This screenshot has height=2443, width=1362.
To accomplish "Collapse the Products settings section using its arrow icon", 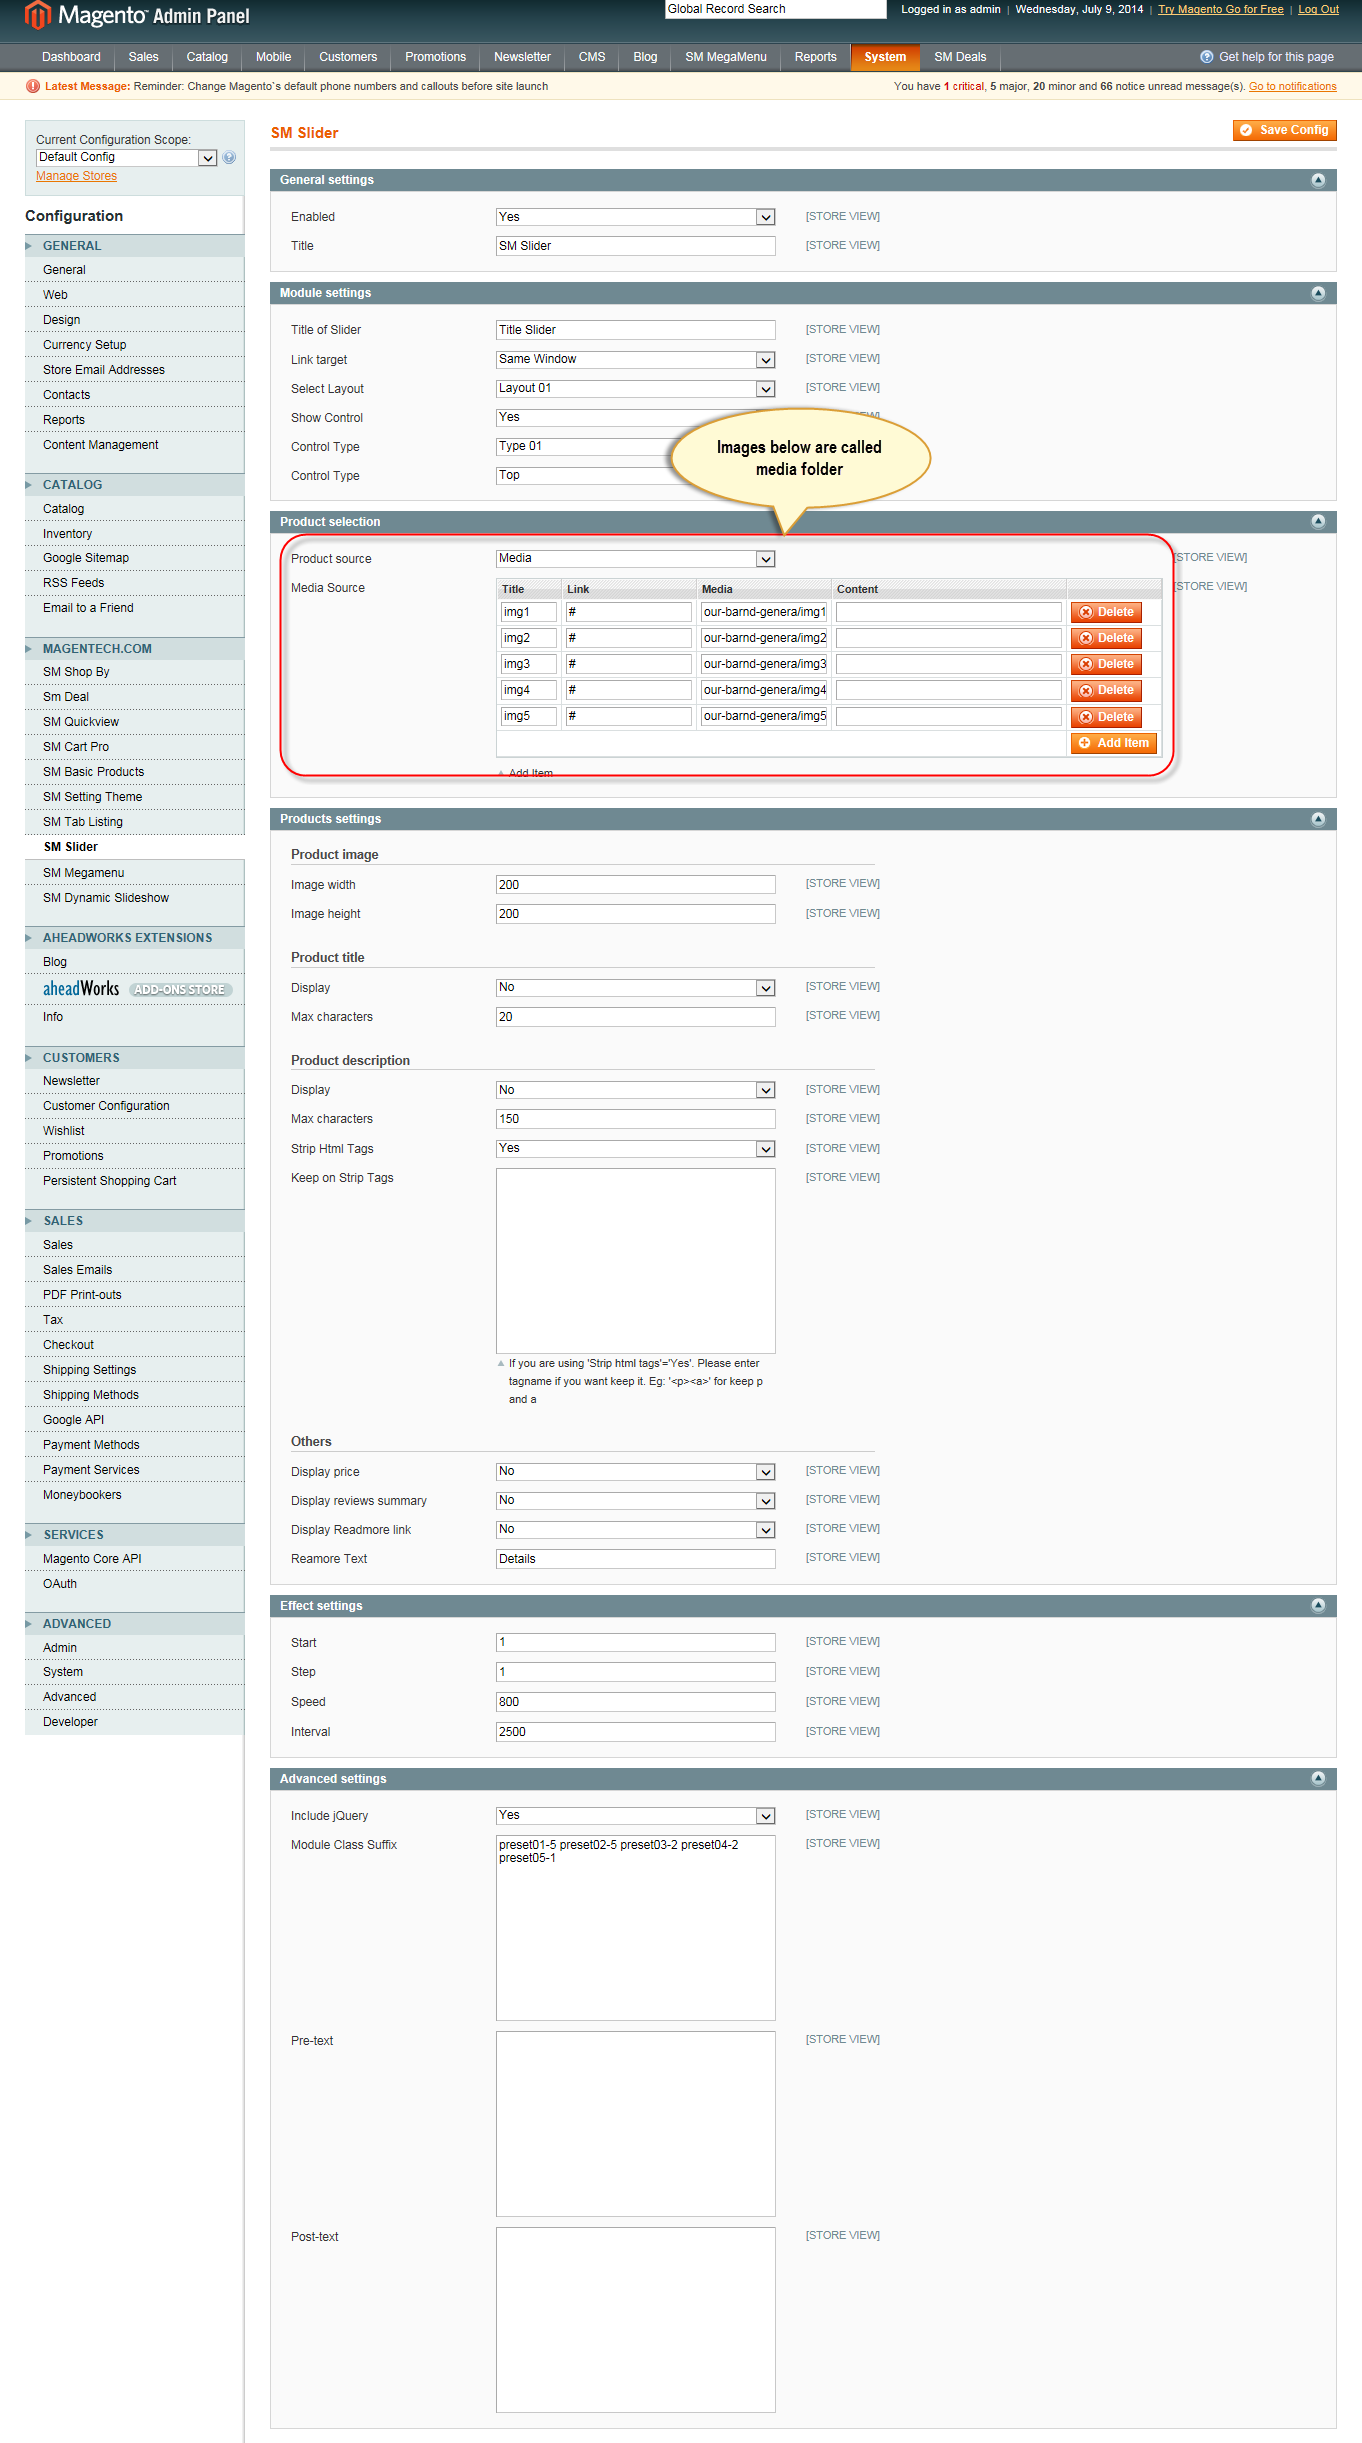I will tap(1317, 819).
